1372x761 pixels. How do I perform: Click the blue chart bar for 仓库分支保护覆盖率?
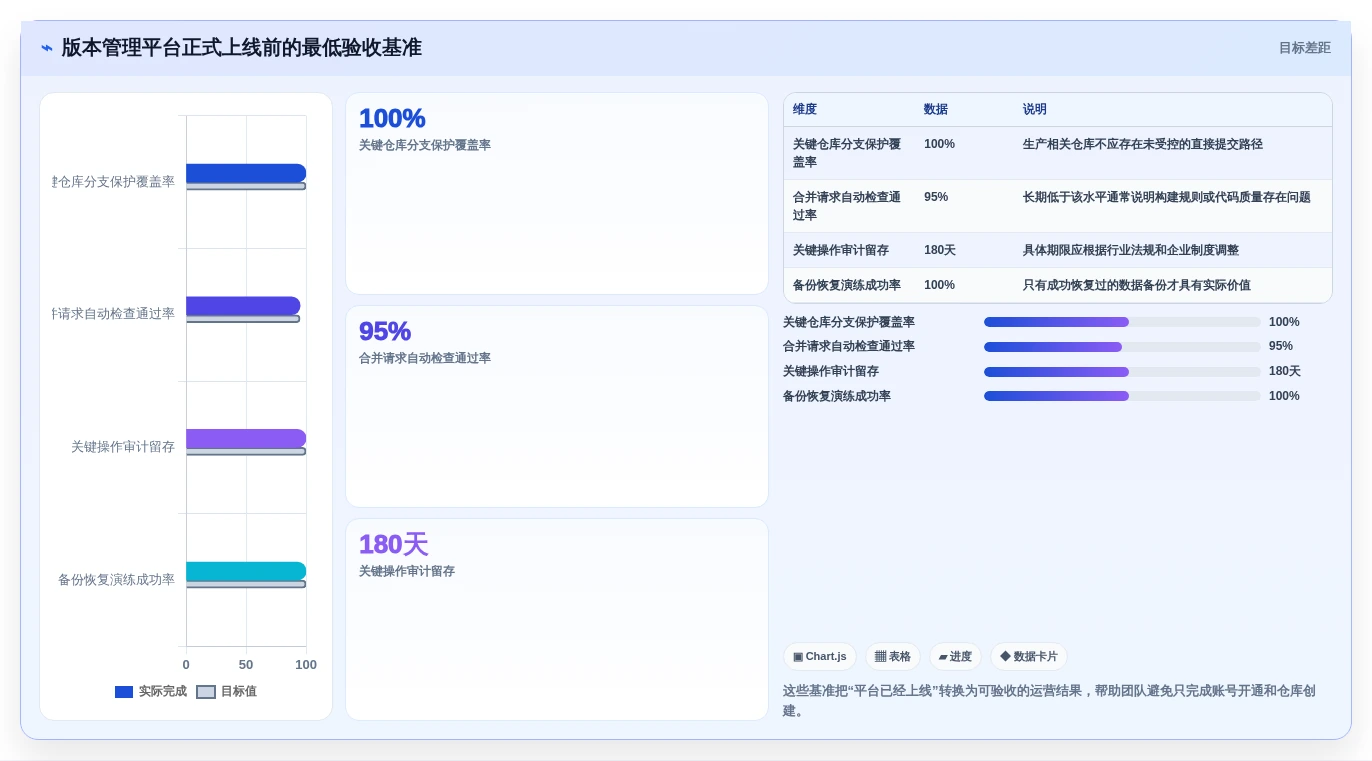[246, 173]
